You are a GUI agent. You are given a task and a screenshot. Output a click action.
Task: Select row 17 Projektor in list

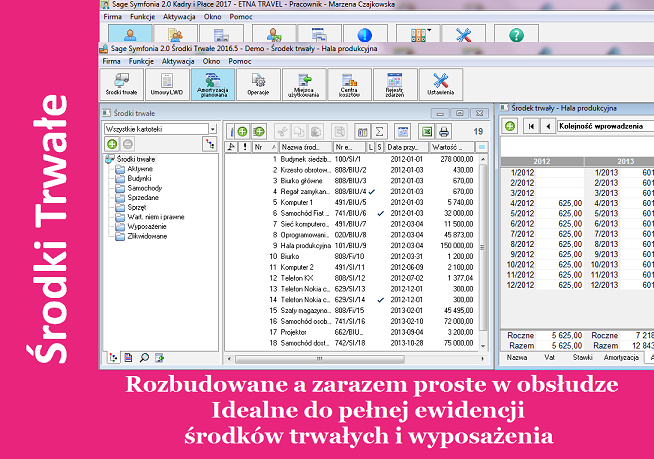pyautogui.click(x=352, y=332)
